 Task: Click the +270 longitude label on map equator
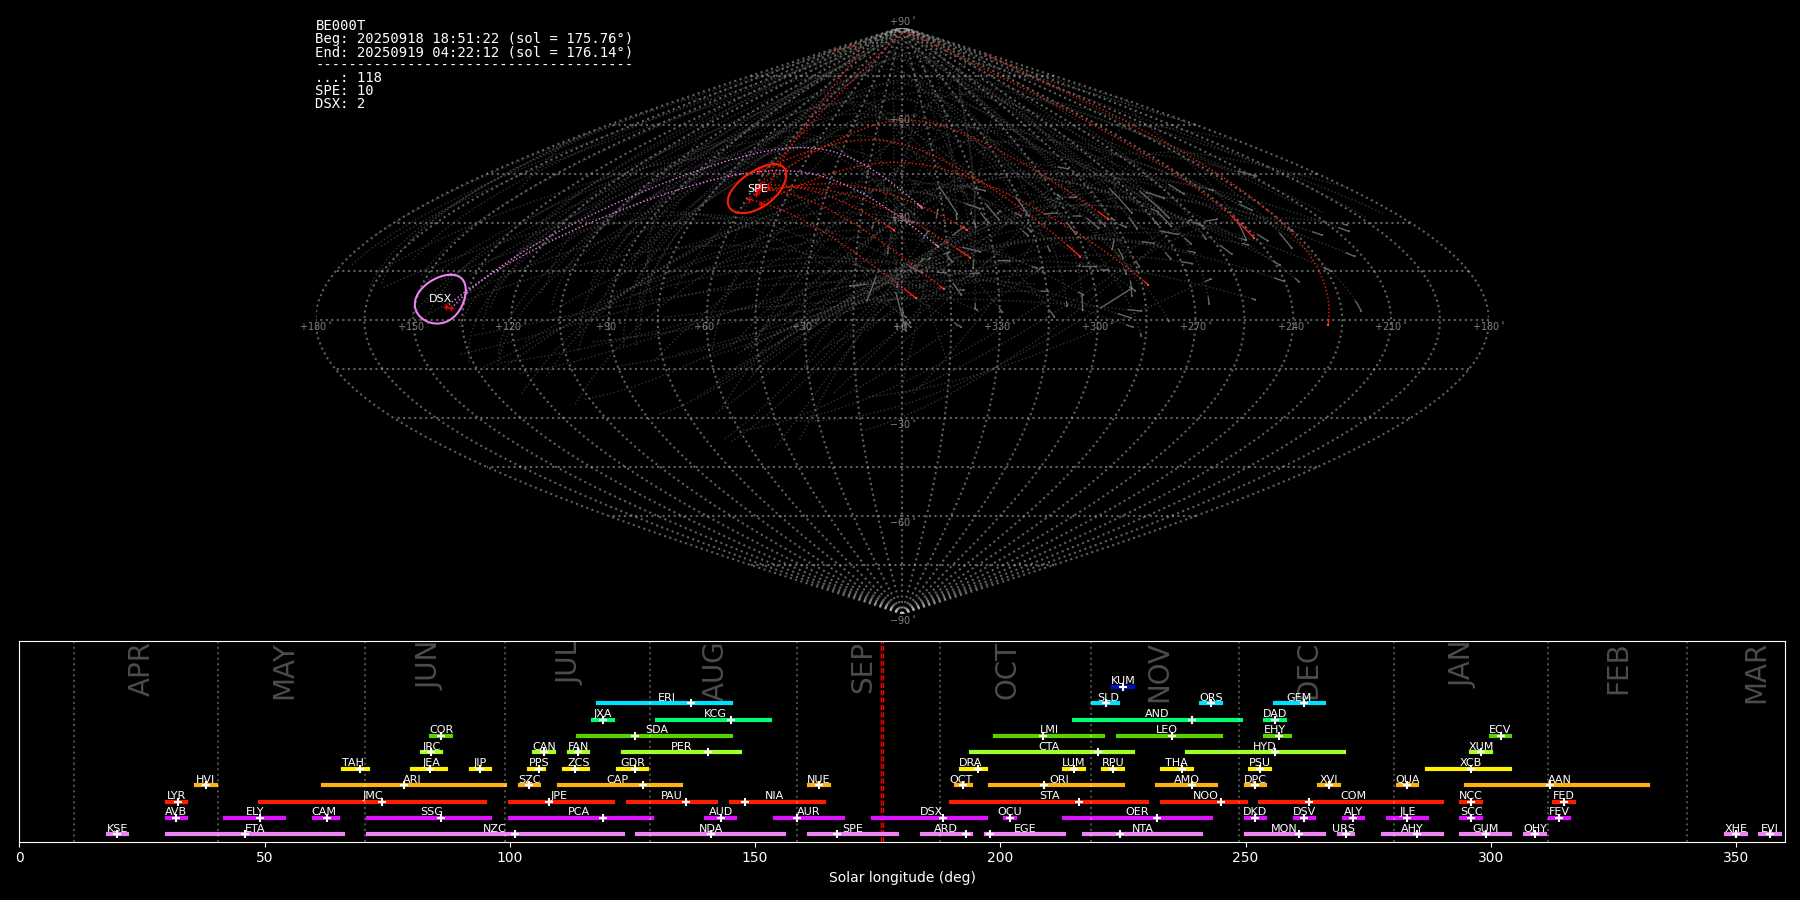1193,327
